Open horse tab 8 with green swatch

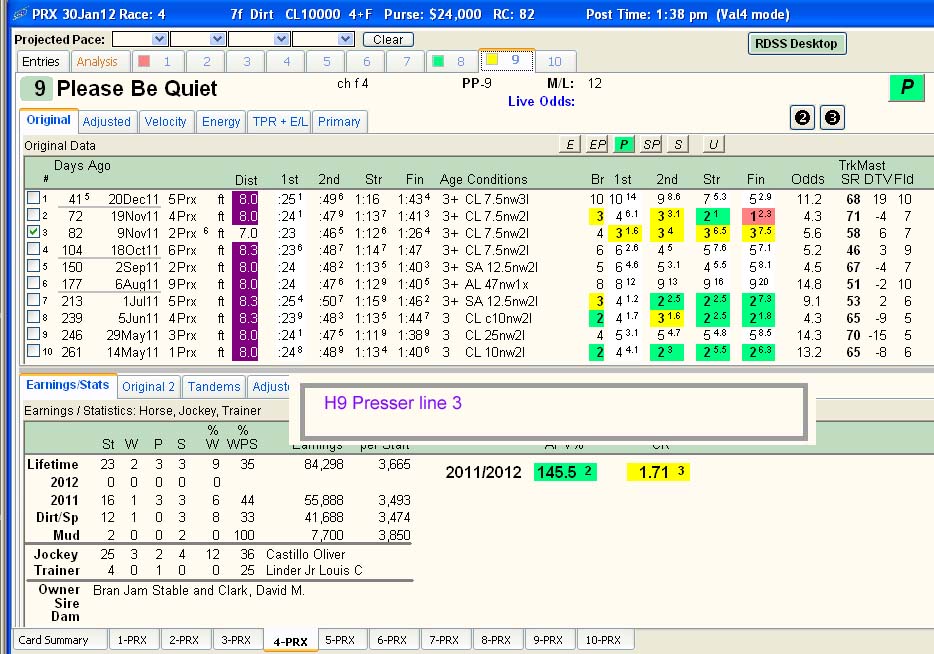pyautogui.click(x=452, y=61)
